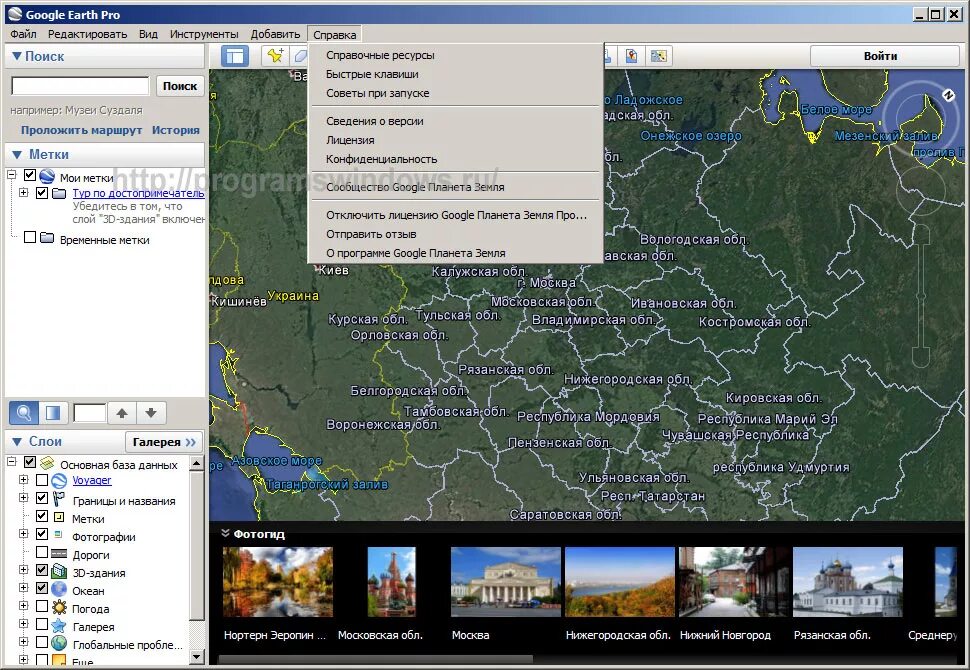
Task: Choose Сведения о версии menu entry
Action: tap(375, 121)
